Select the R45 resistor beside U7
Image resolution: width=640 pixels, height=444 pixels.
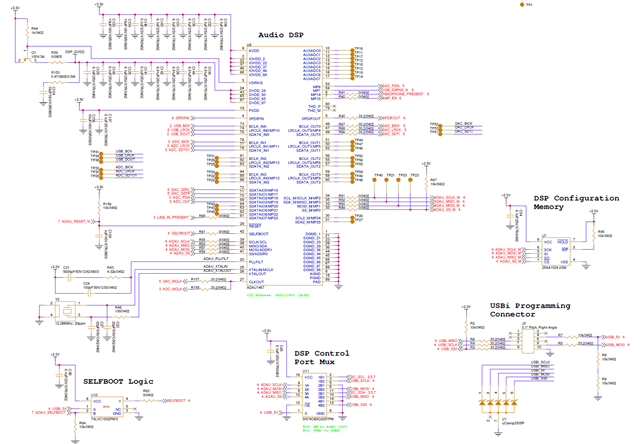(x=594, y=234)
